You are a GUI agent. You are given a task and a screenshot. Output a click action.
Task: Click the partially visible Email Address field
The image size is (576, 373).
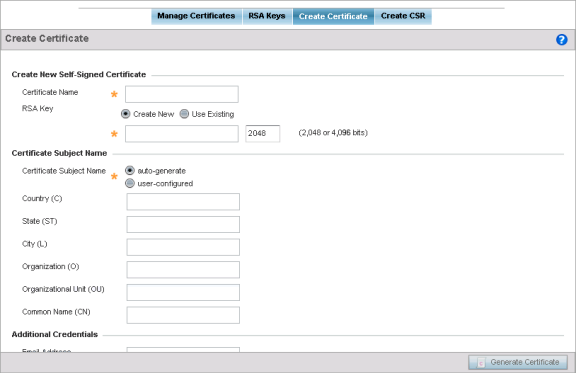pos(183,349)
